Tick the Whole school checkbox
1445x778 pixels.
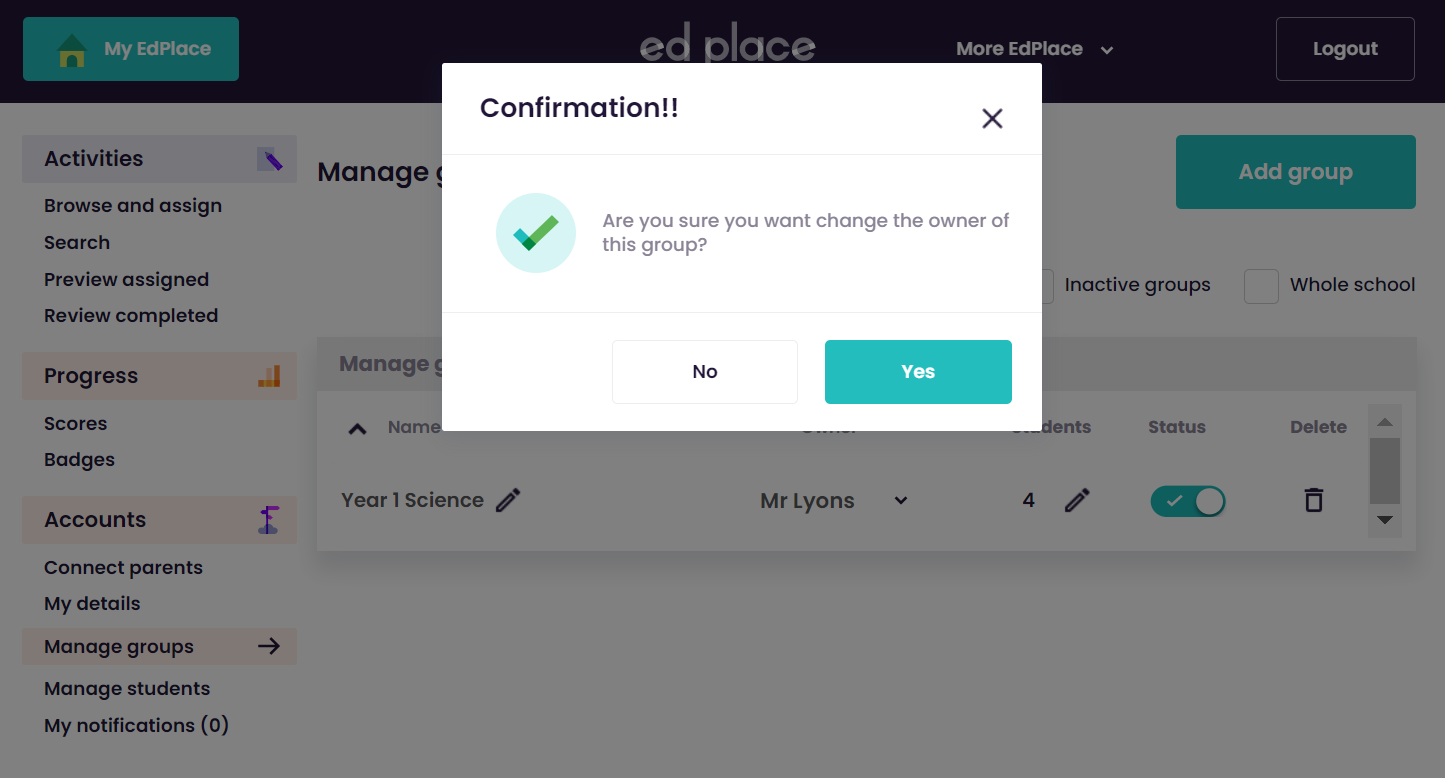[x=1261, y=286]
